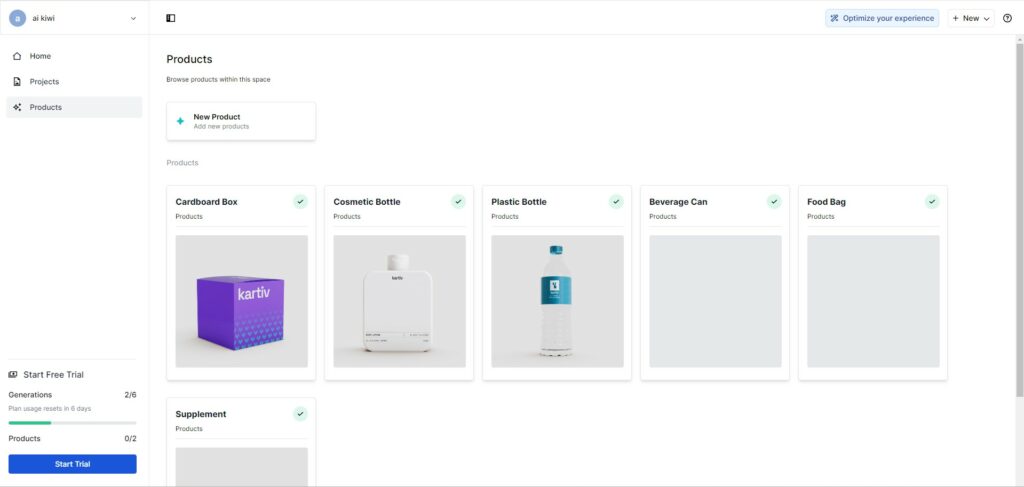Click the magic wand icon in Optimize button
The height and width of the screenshot is (487, 1024).
point(834,18)
